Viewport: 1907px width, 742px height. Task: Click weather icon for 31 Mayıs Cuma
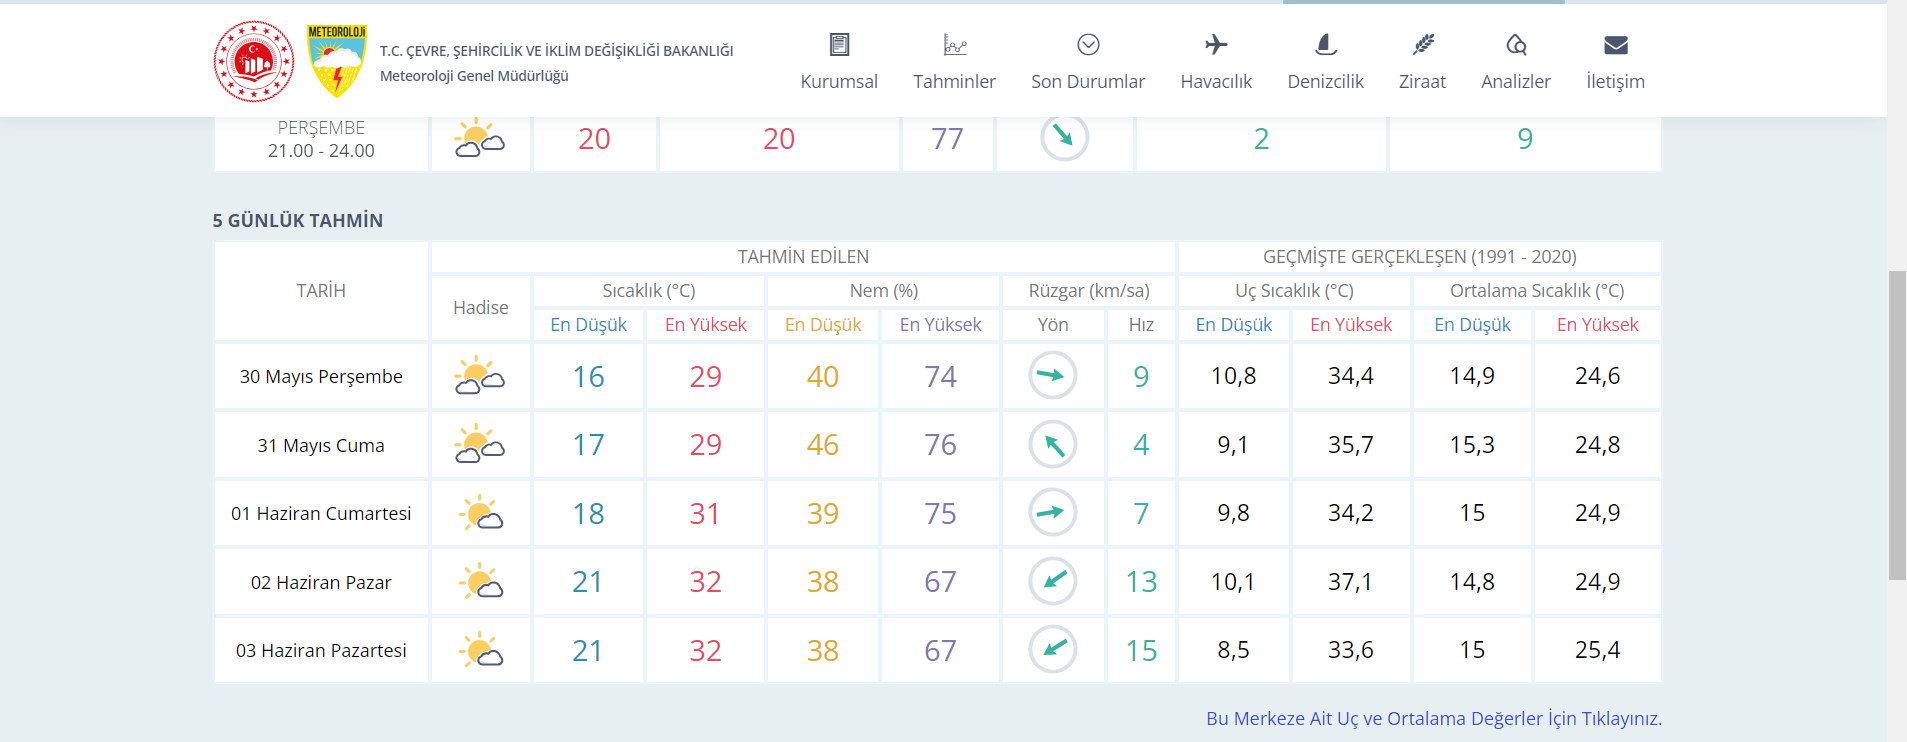coord(480,445)
